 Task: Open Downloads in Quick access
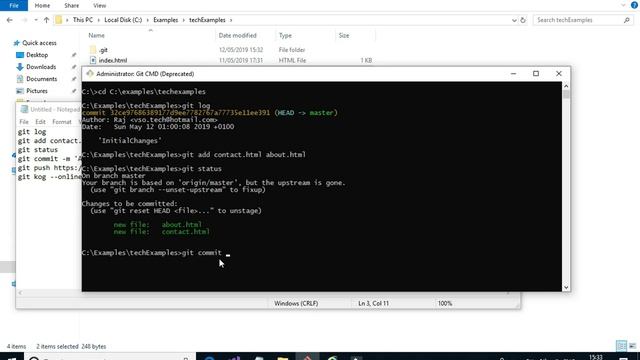41,67
